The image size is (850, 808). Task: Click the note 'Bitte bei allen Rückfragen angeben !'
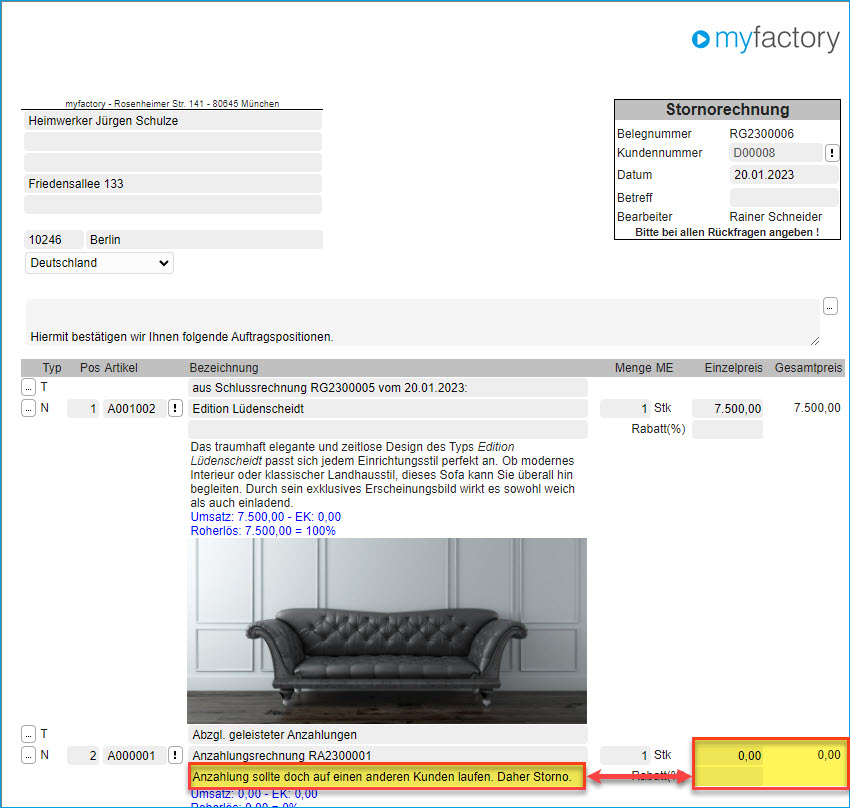727,232
